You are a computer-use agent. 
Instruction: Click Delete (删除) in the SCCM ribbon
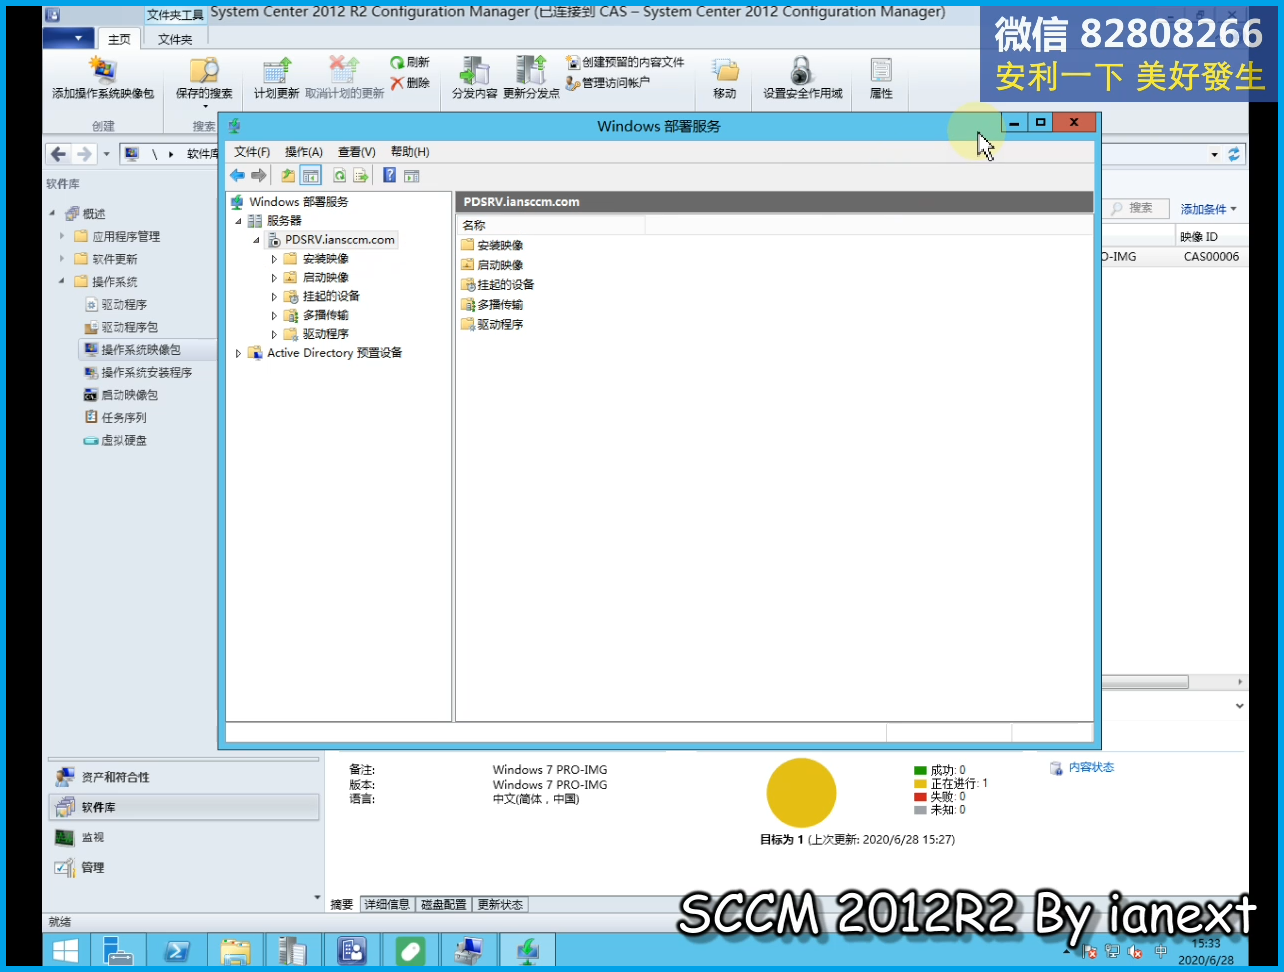tap(410, 83)
